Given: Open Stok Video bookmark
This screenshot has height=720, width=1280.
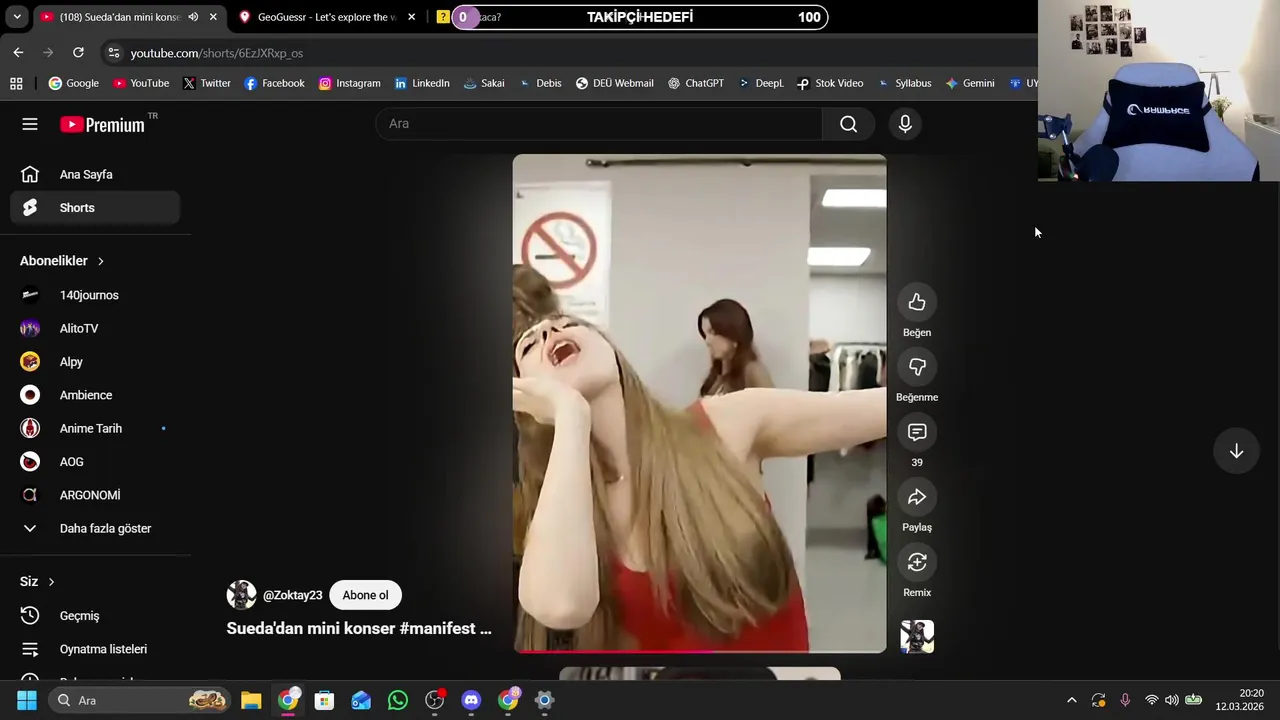Looking at the screenshot, I should [830, 83].
